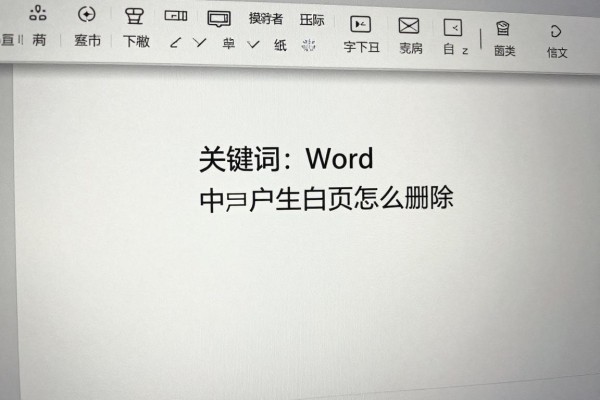Click the grey sparkle icon beside "纸"
The height and width of the screenshot is (400, 600).
pyautogui.click(x=308, y=45)
